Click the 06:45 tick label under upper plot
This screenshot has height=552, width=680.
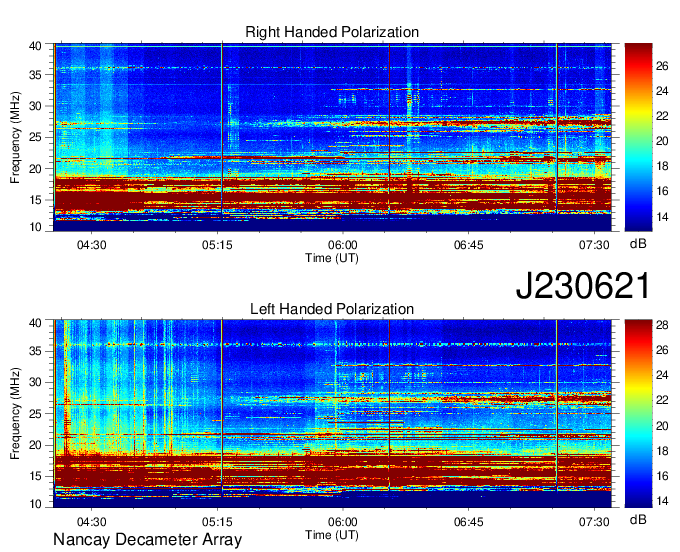coord(468,245)
